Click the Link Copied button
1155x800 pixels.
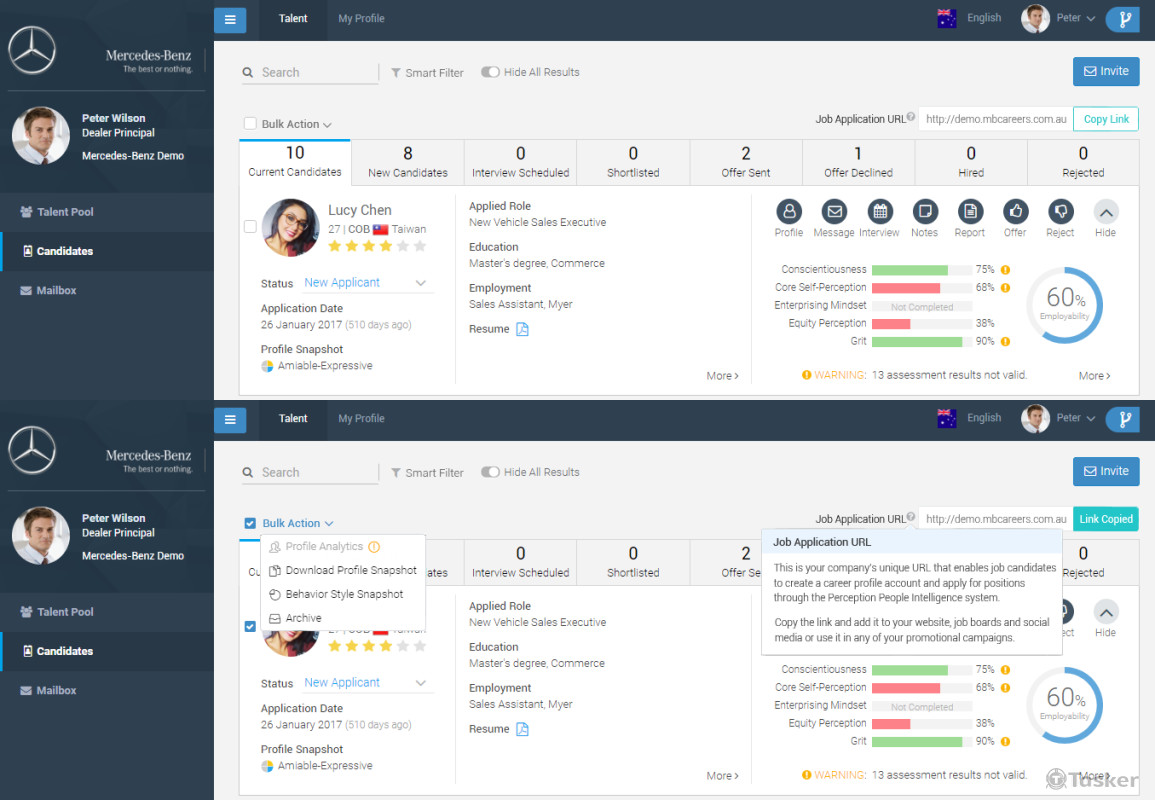point(1105,519)
